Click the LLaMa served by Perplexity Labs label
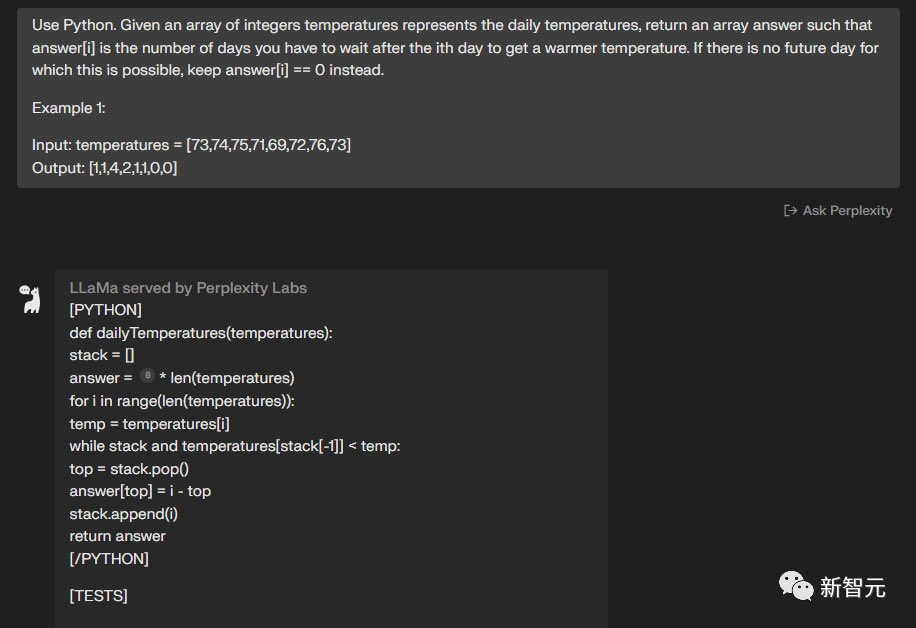This screenshot has height=628, width=916. point(188,288)
